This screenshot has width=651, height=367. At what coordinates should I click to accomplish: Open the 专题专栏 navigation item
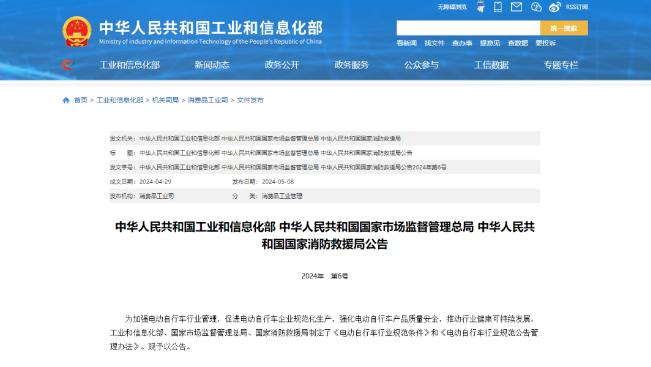[x=561, y=65]
